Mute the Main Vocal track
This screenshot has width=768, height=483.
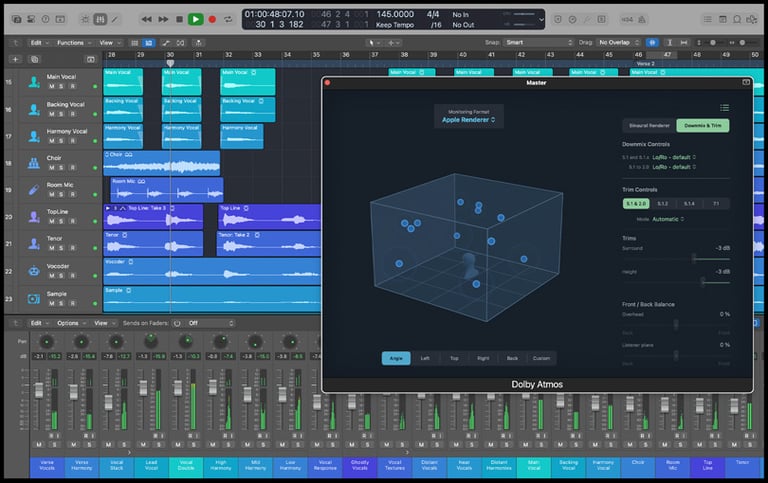(50, 86)
